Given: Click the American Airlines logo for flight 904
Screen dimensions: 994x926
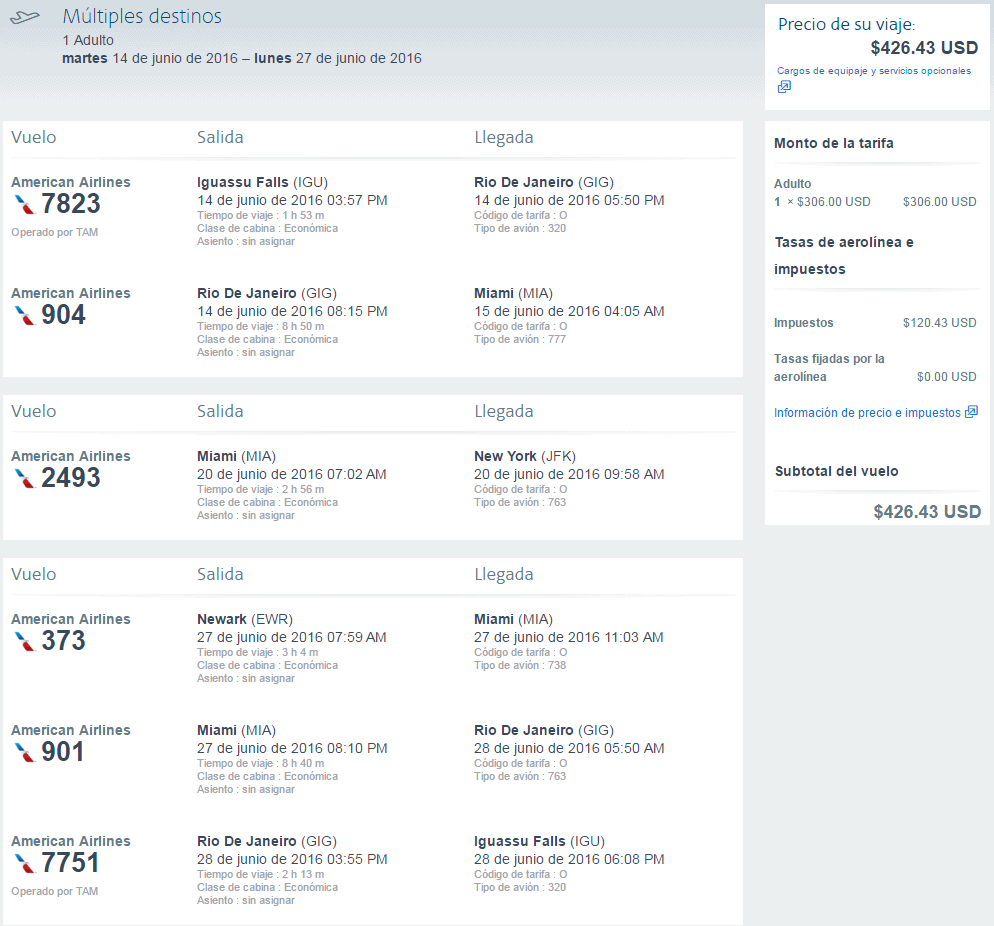Looking at the screenshot, I should point(25,316).
